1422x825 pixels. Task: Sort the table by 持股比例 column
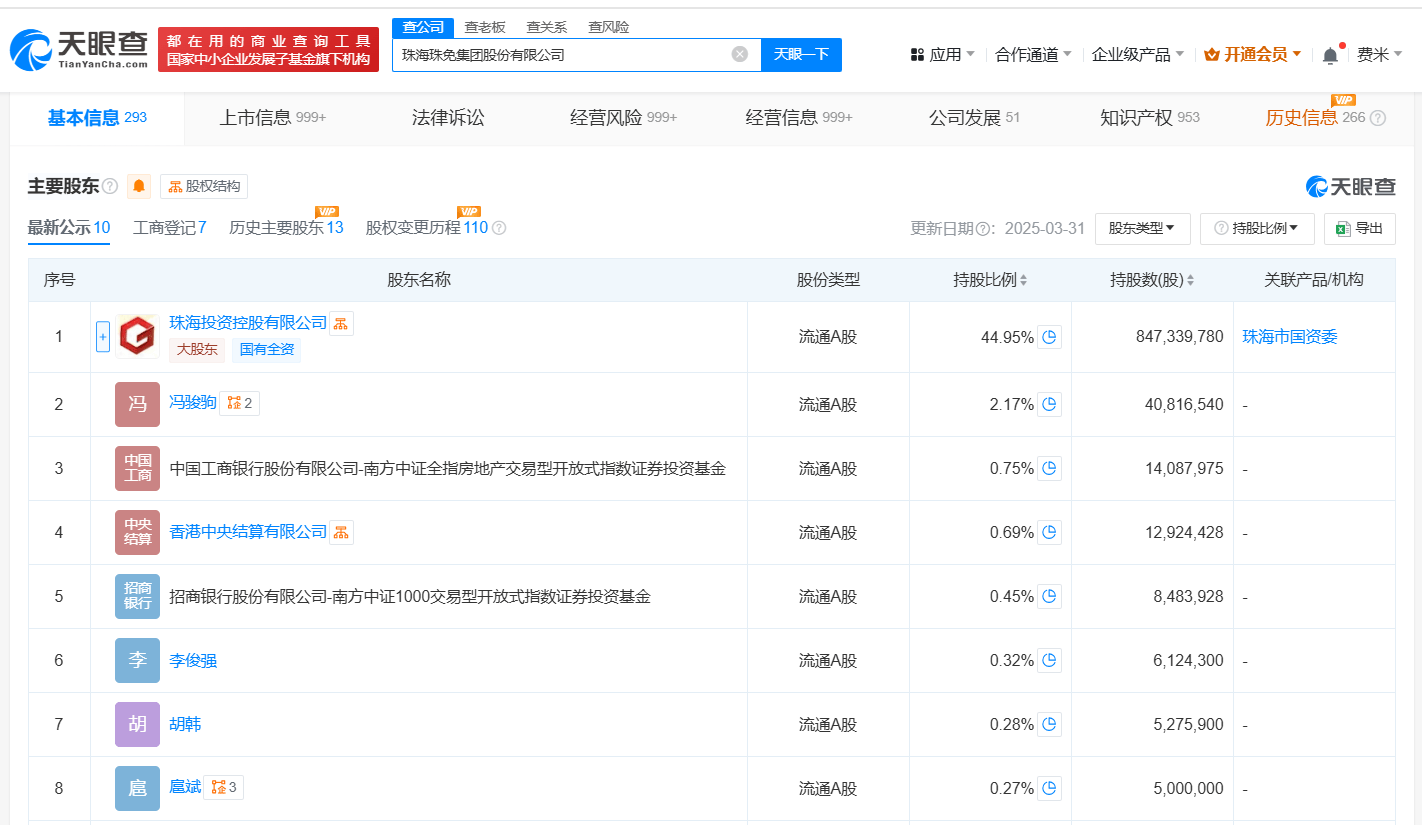pos(990,280)
